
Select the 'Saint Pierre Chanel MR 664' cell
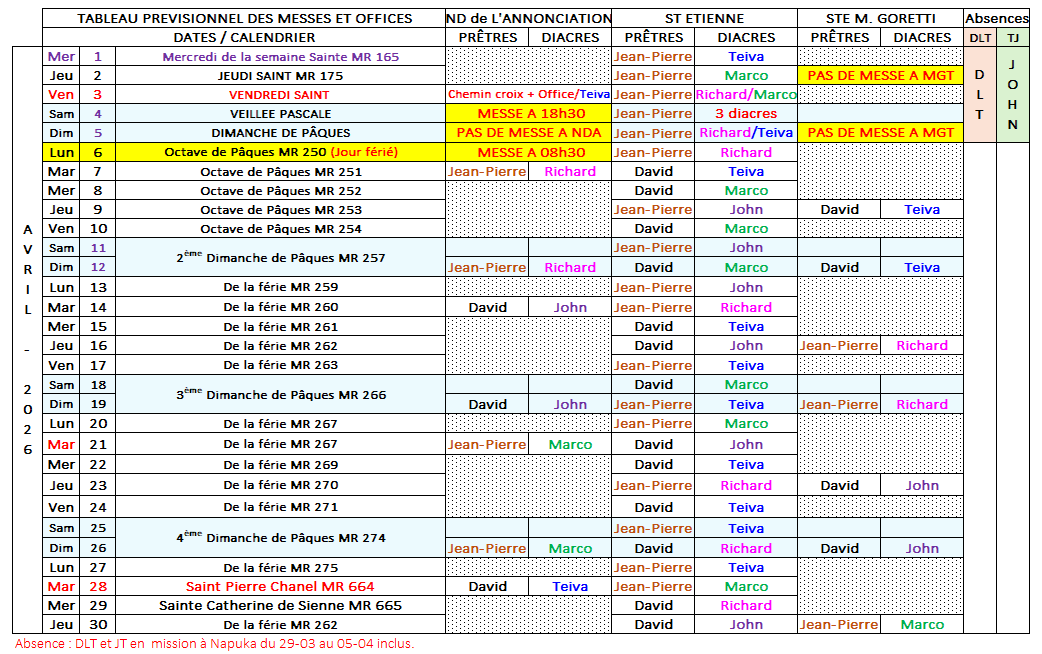click(280, 587)
